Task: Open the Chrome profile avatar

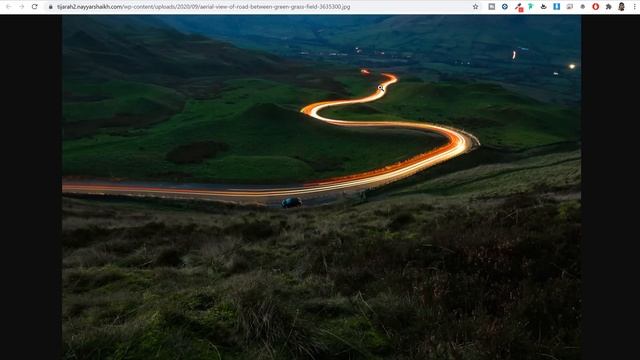Action: click(x=621, y=7)
